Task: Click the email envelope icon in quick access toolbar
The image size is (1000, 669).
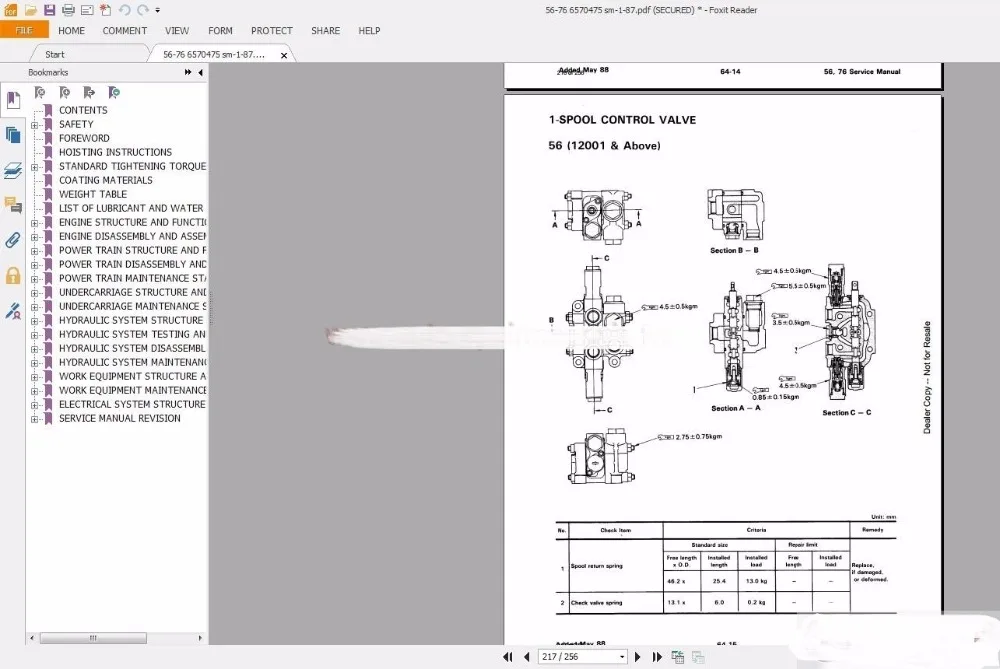Action: point(87,10)
